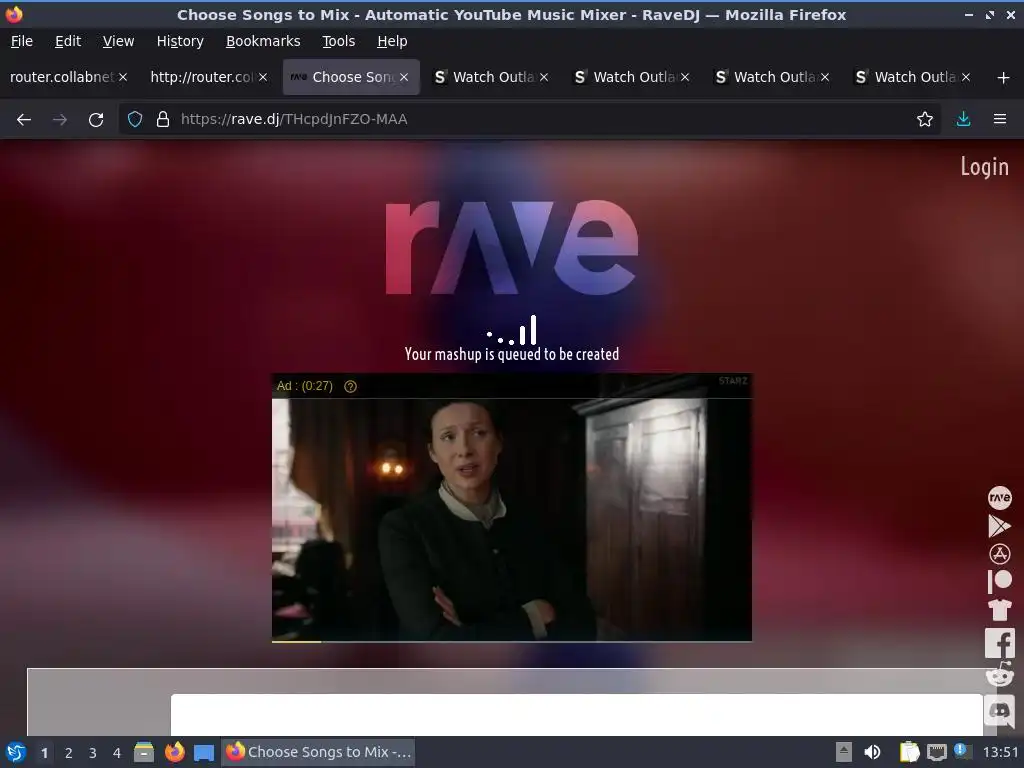
Task: Click the browser back arrow
Action: 24,120
